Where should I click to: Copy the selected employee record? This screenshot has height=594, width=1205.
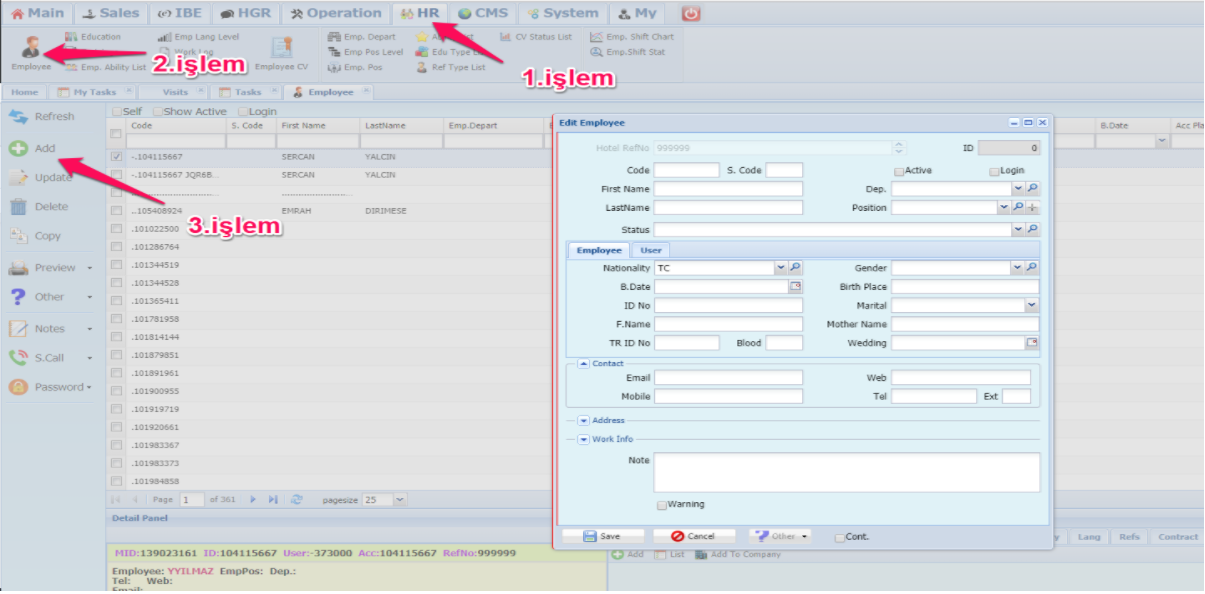click(35, 236)
